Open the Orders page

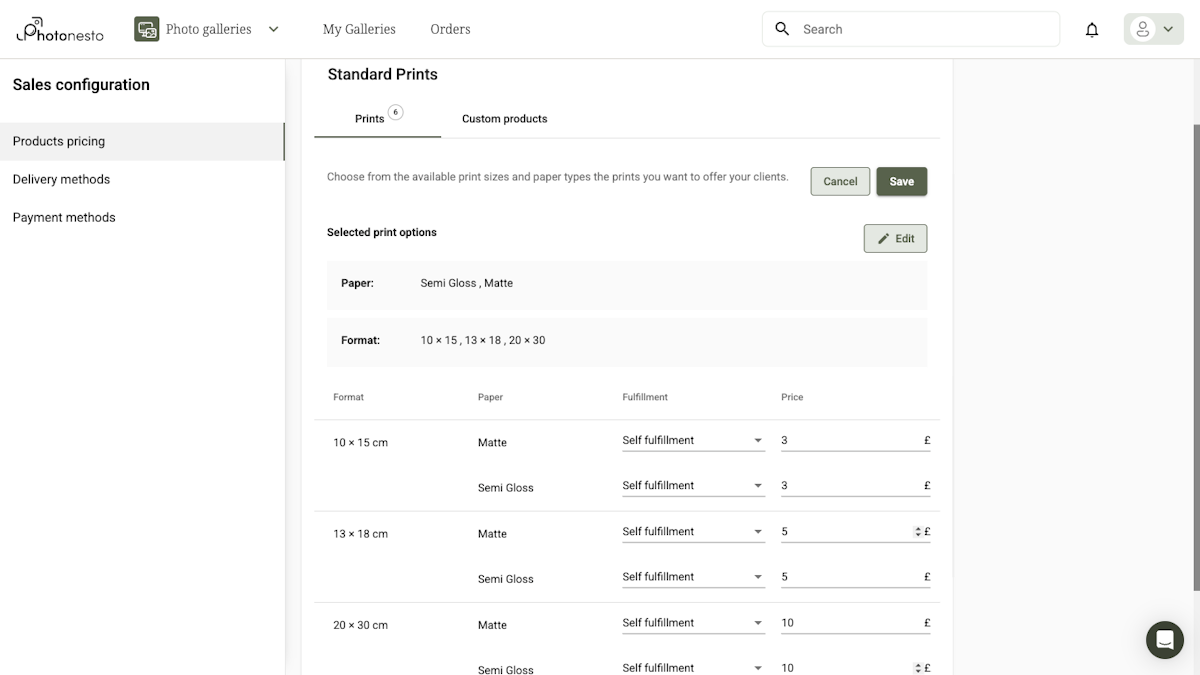click(x=450, y=29)
